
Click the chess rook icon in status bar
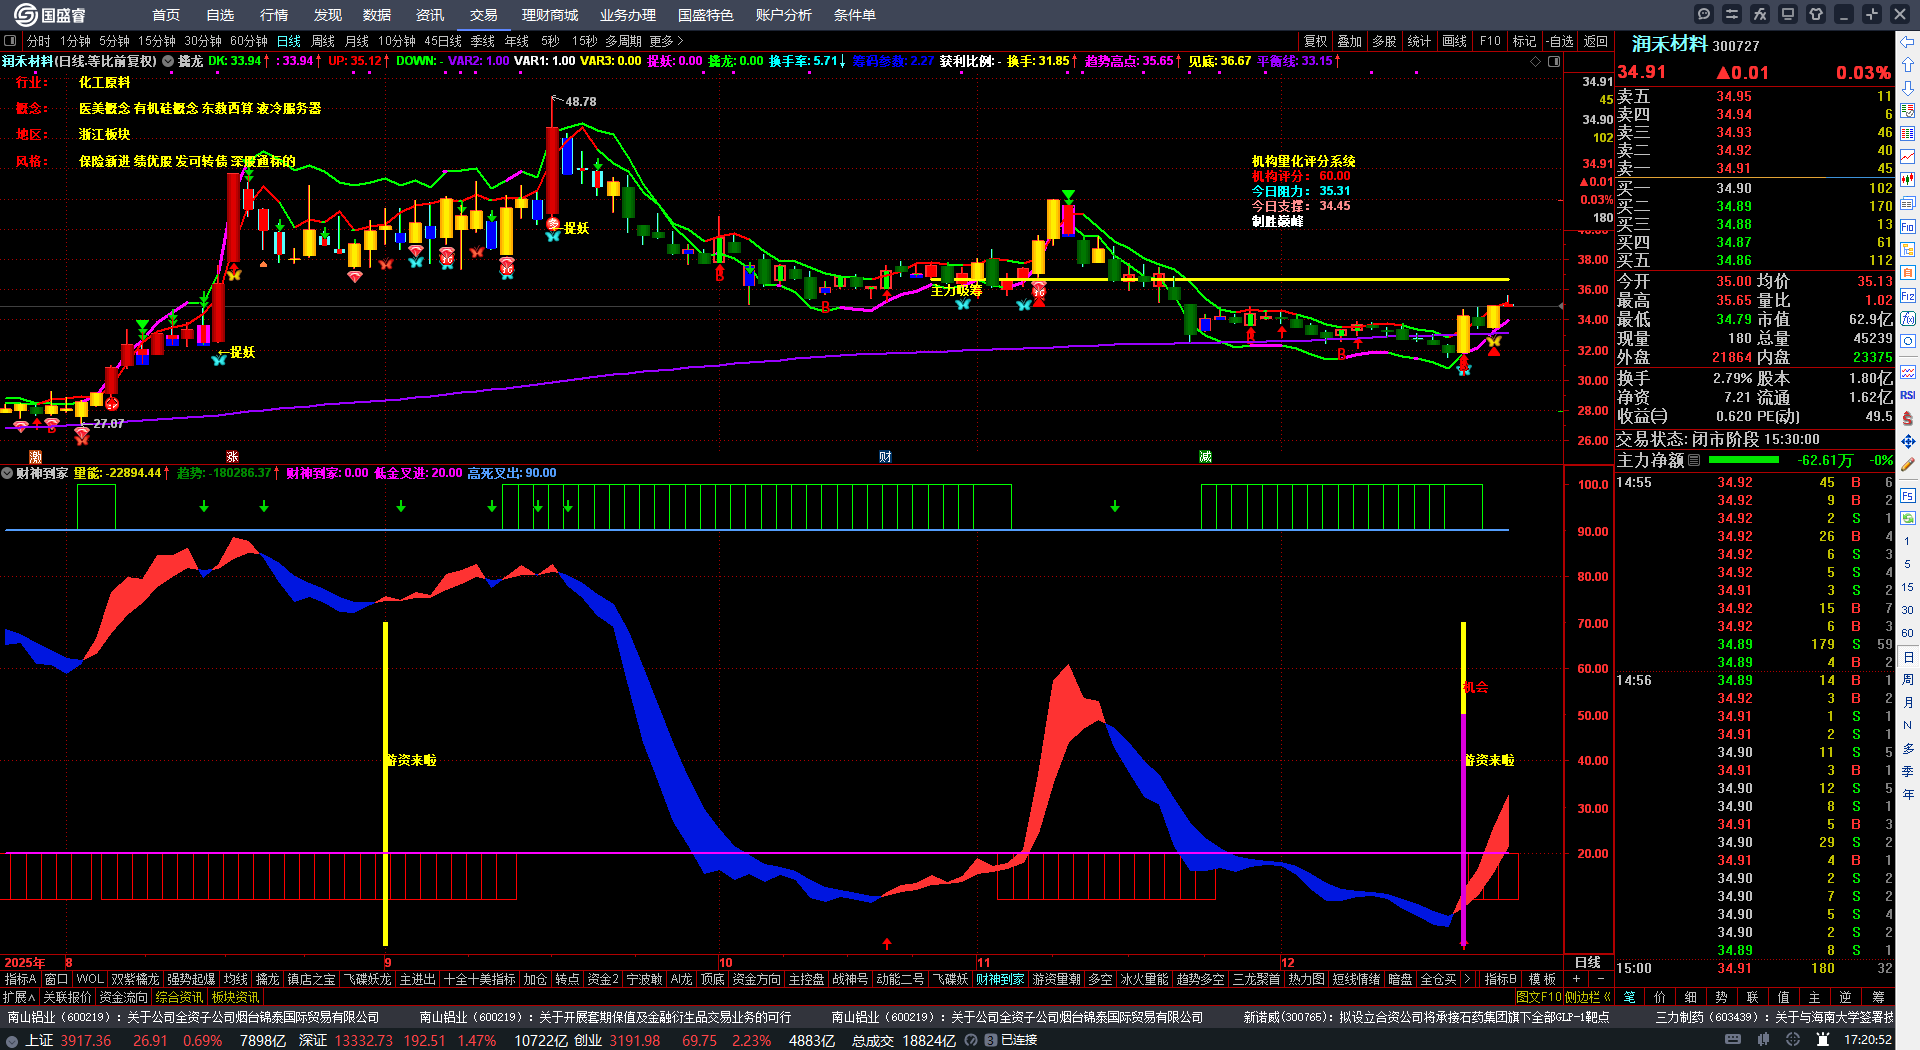click(x=1823, y=1040)
